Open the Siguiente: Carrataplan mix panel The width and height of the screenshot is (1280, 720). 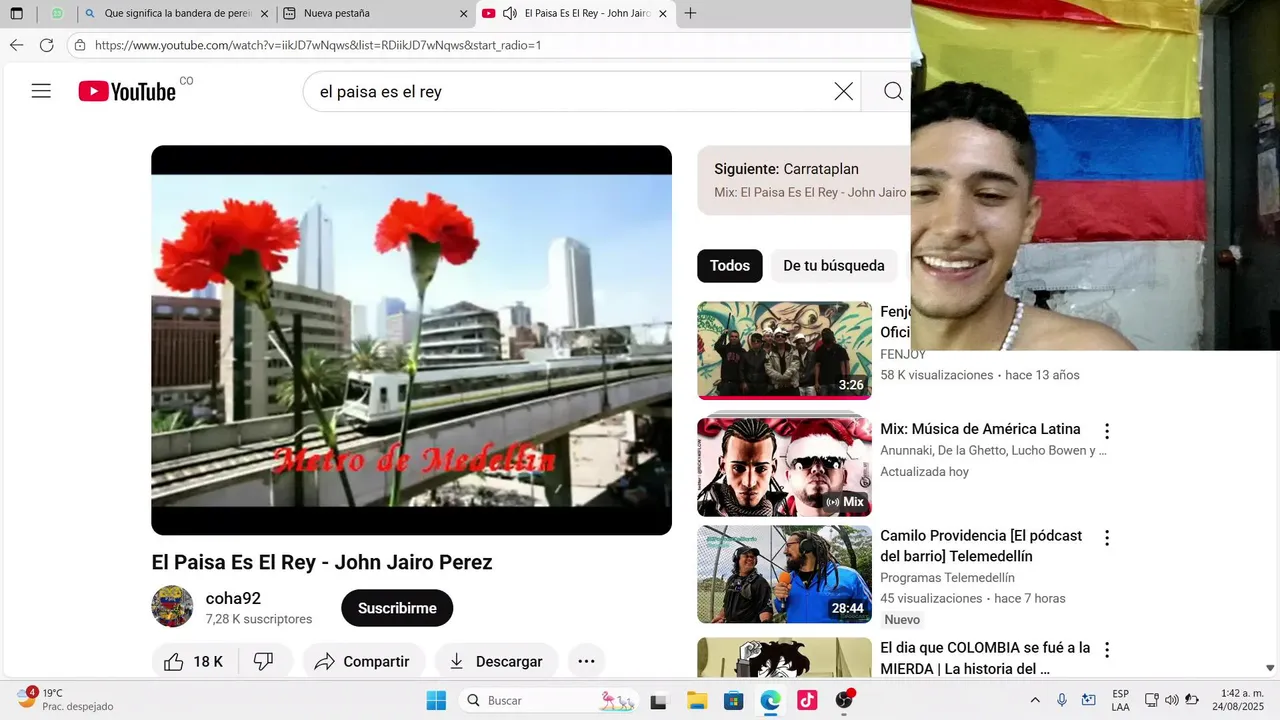pyautogui.click(x=805, y=180)
